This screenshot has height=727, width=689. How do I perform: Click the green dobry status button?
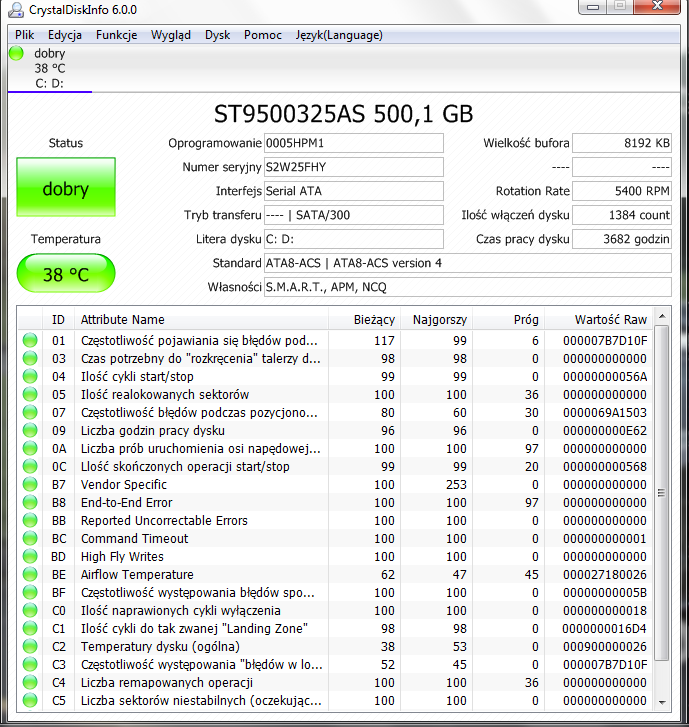click(66, 187)
